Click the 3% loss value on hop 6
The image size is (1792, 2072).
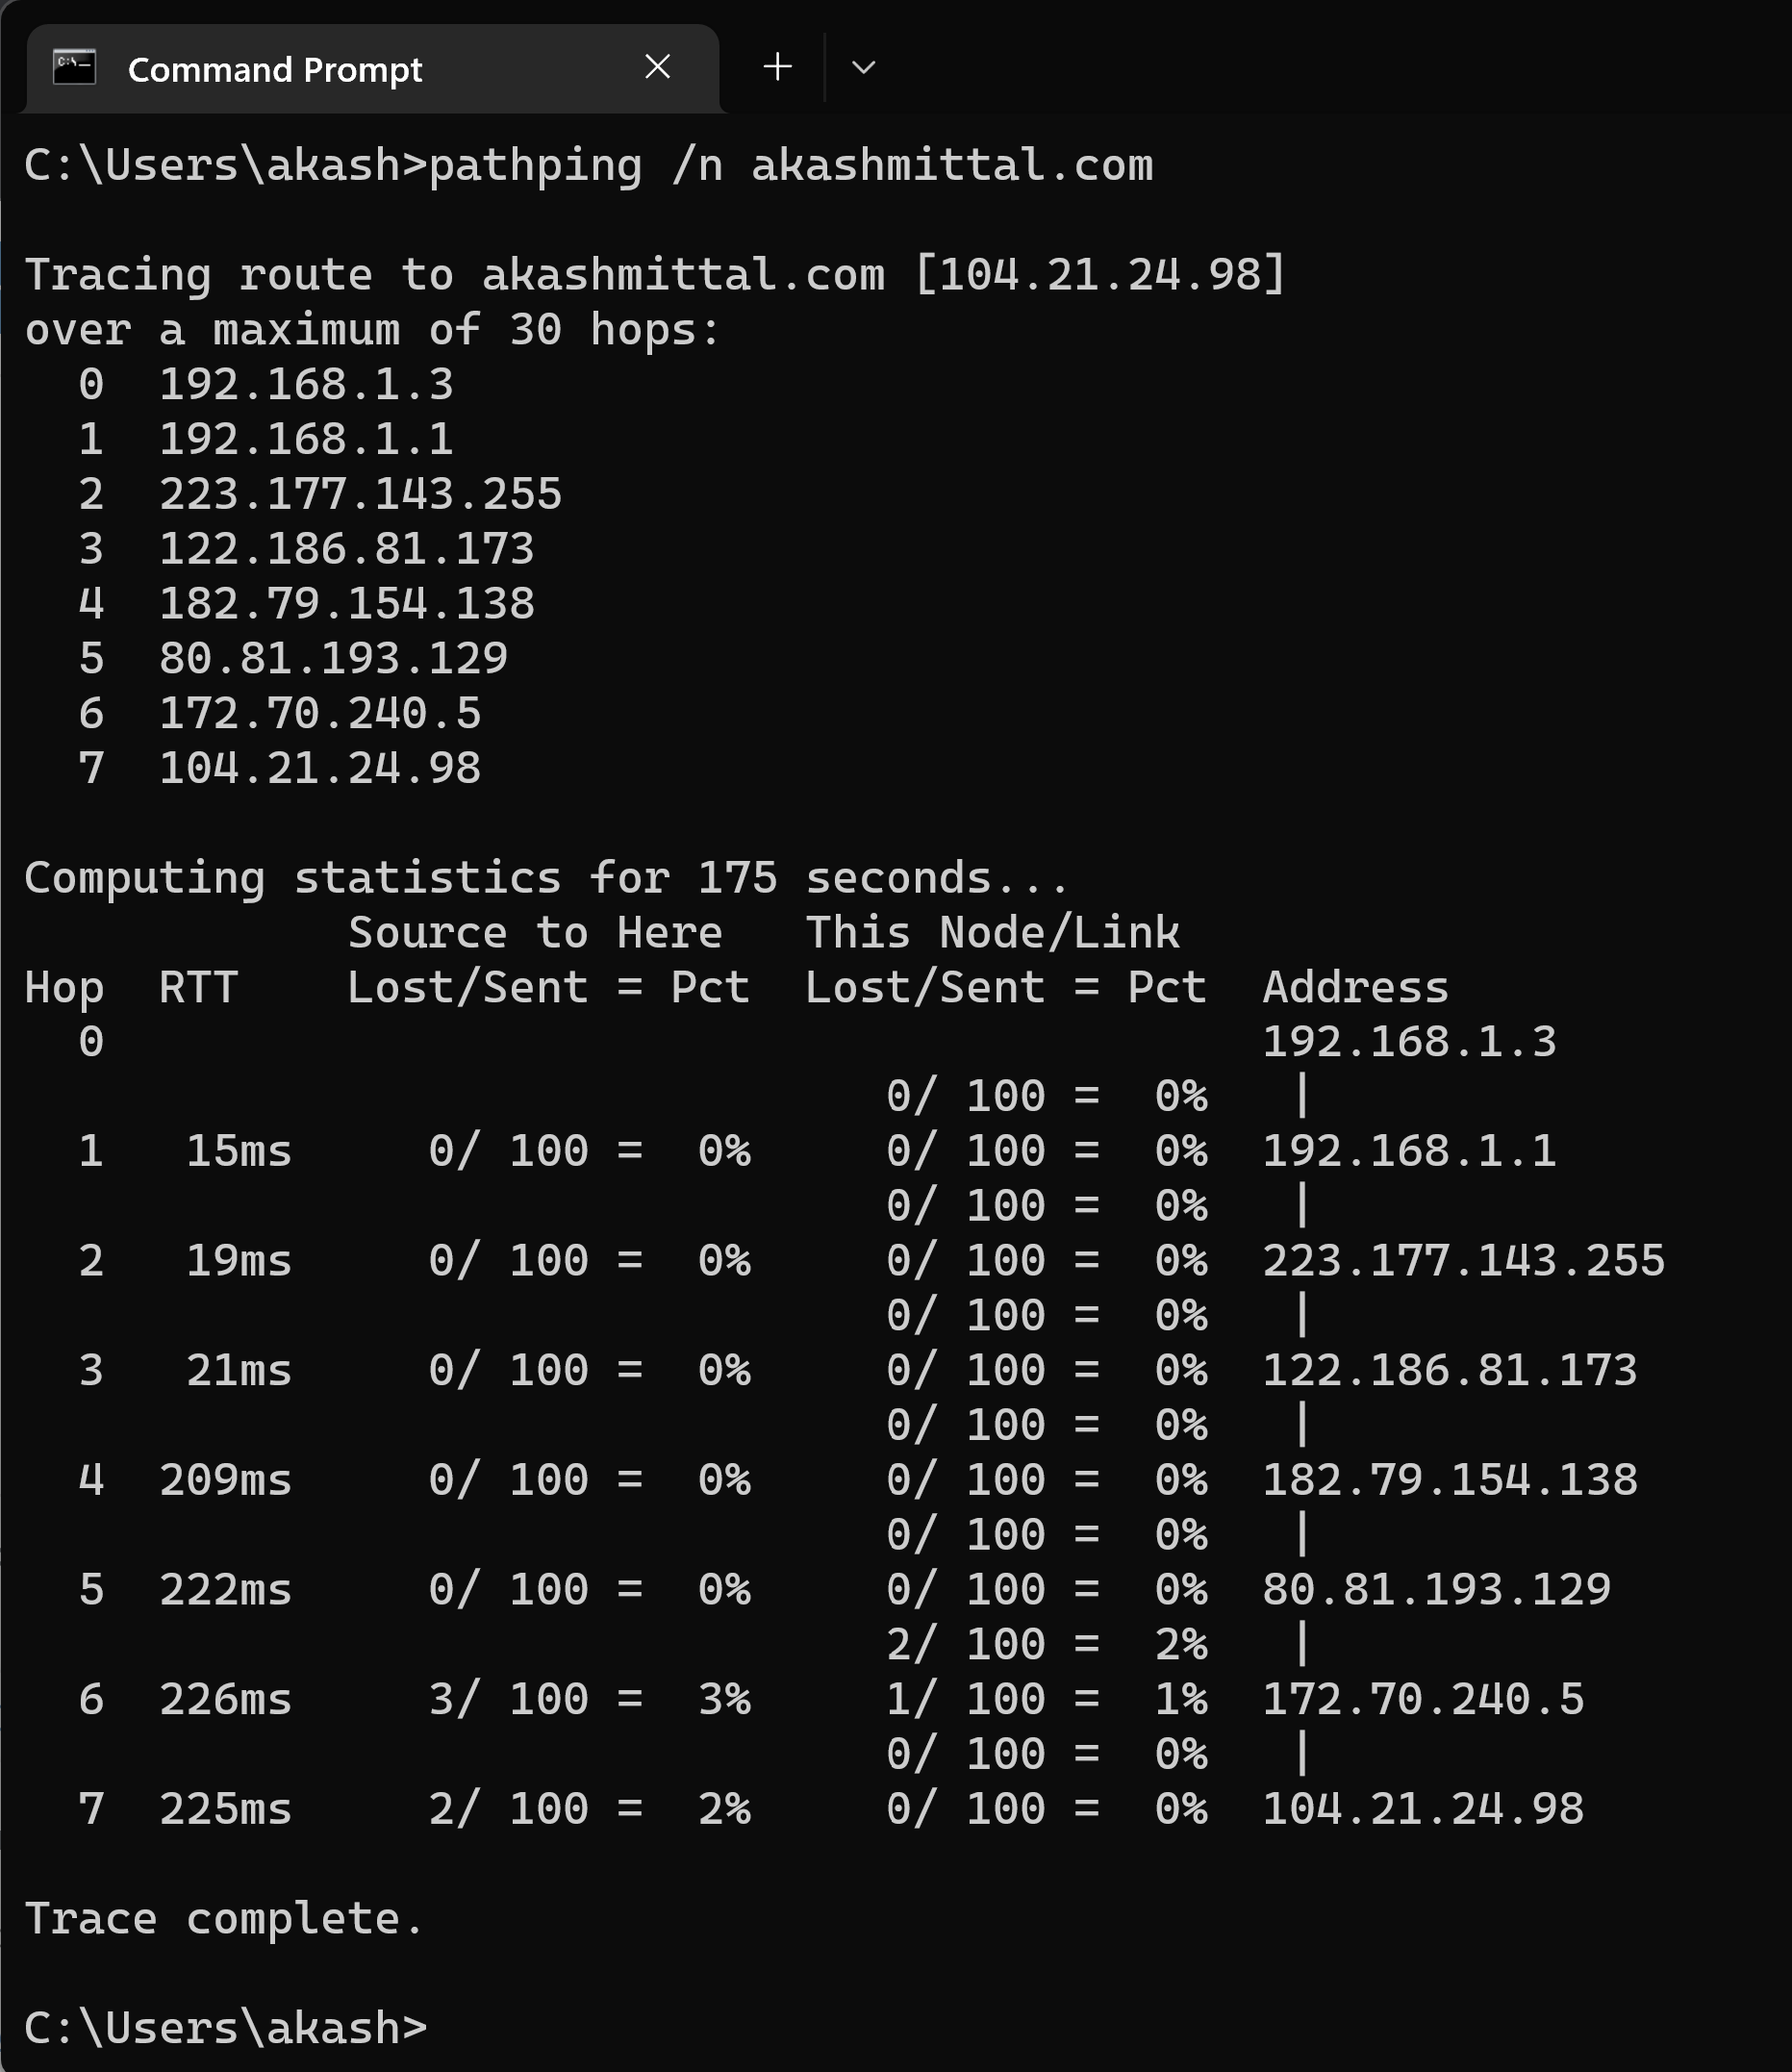(725, 1699)
